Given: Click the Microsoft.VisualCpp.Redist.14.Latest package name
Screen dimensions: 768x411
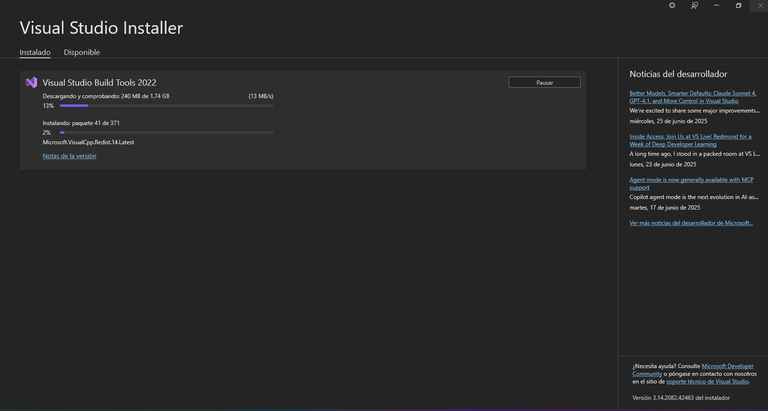Looking at the screenshot, I should click(x=88, y=142).
